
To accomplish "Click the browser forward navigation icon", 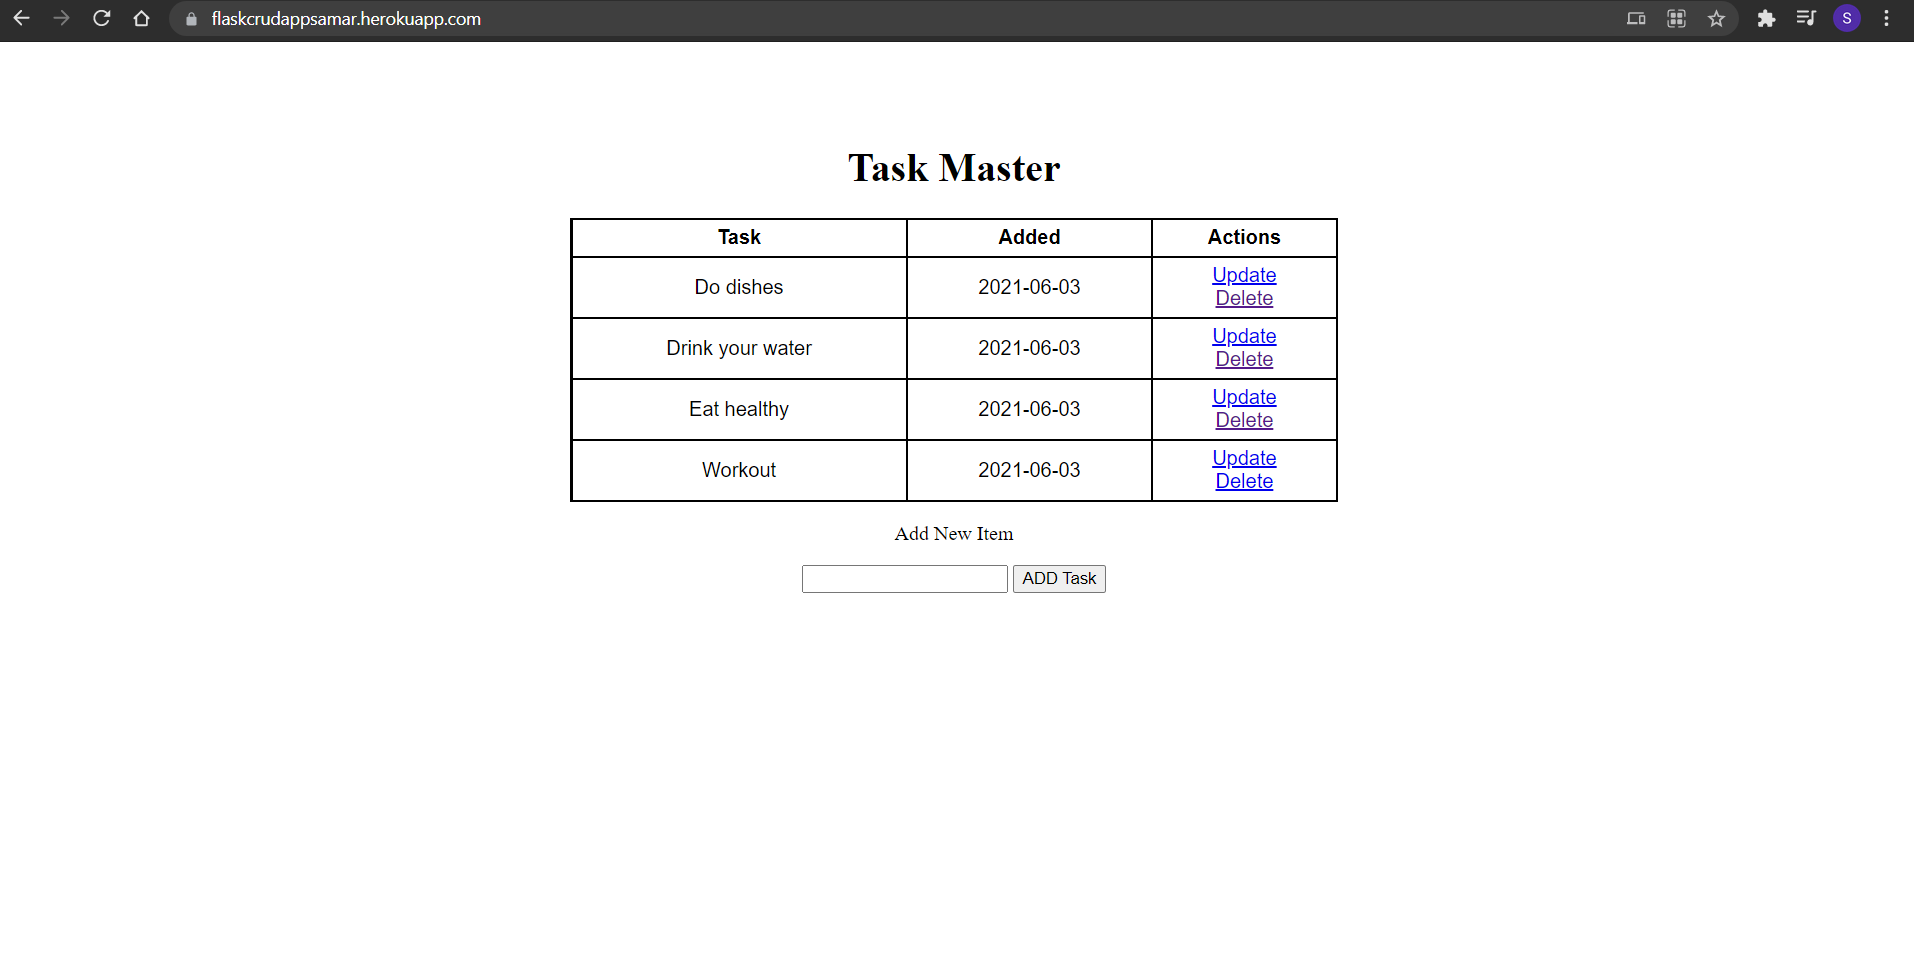I will (61, 18).
